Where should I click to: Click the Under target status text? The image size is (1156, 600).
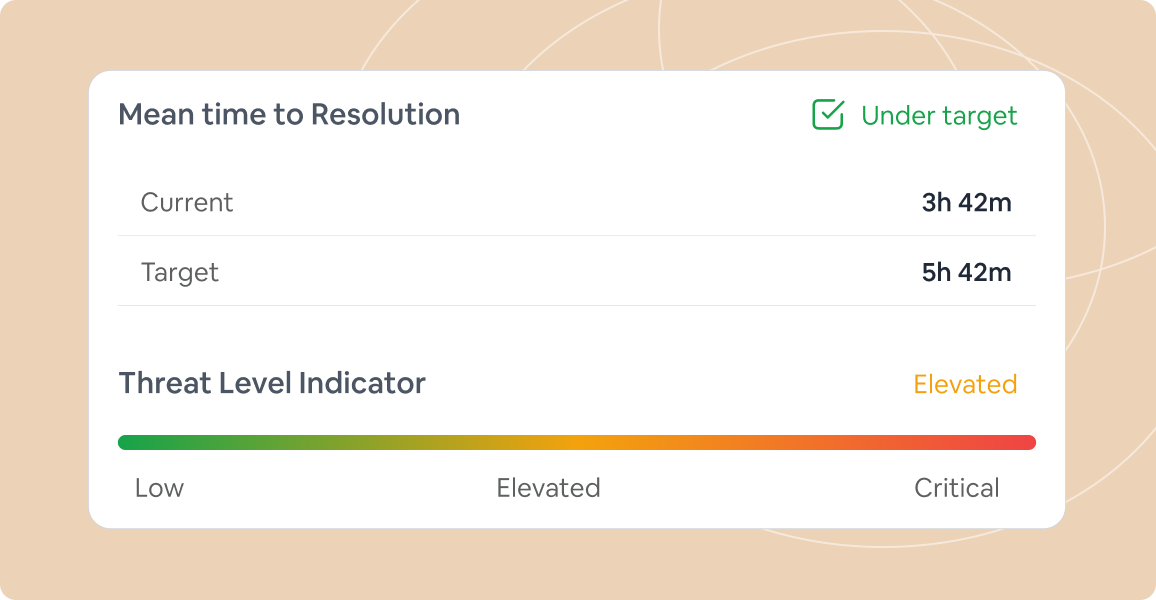click(x=938, y=116)
